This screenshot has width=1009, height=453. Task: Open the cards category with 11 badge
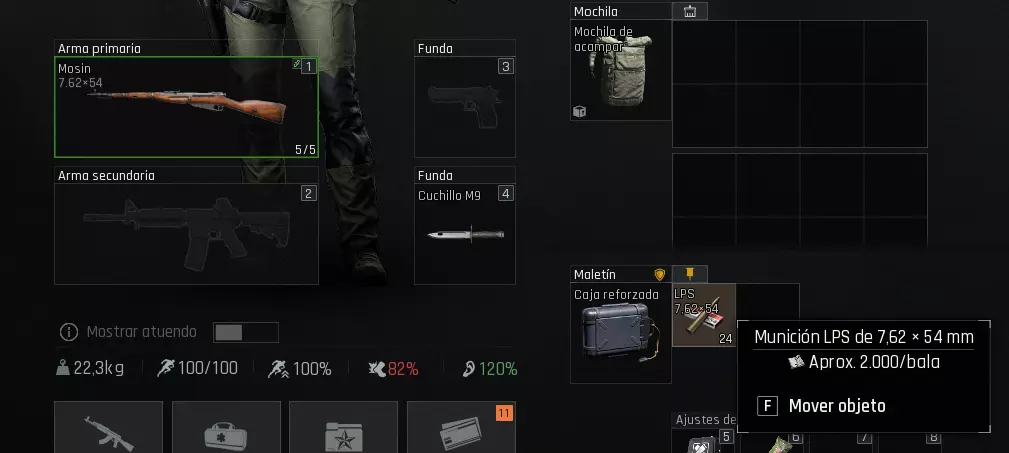tap(461, 427)
